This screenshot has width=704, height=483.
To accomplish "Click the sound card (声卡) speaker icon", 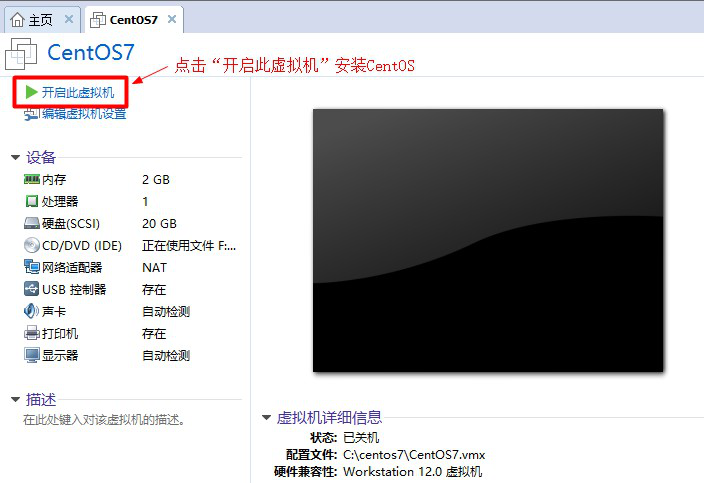I will [x=31, y=311].
